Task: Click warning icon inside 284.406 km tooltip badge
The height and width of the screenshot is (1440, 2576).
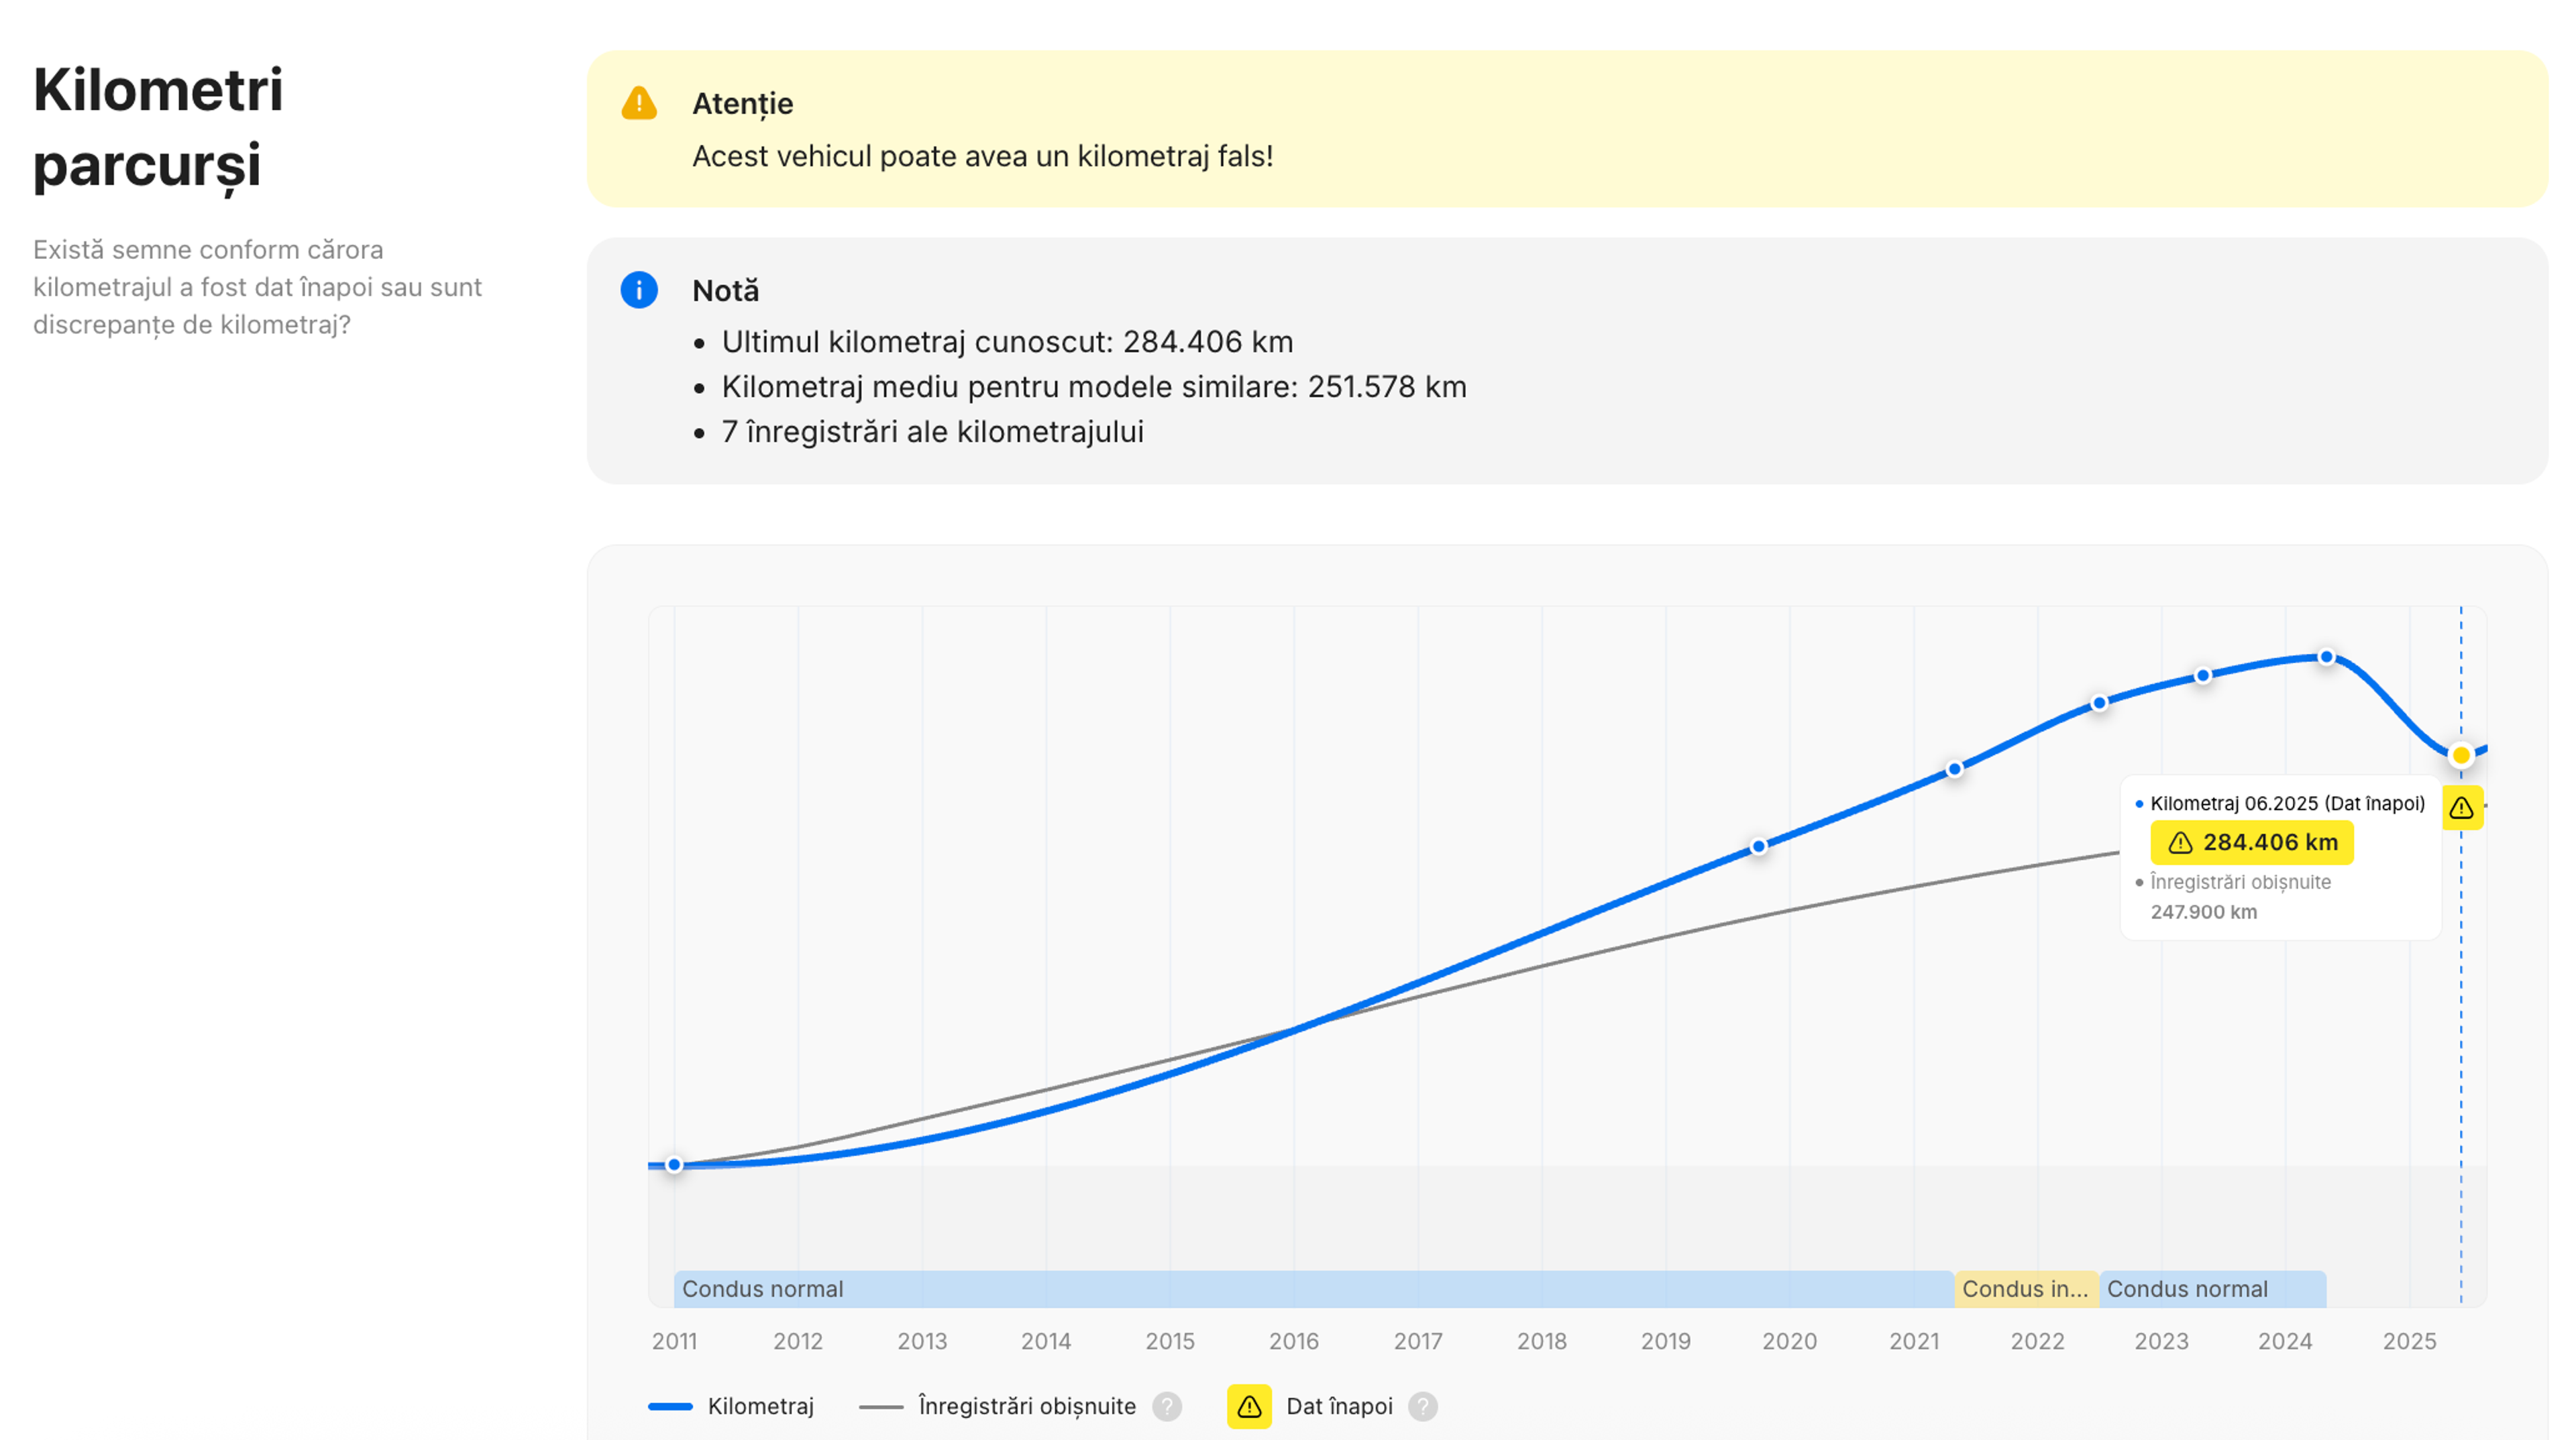Action: point(2180,843)
